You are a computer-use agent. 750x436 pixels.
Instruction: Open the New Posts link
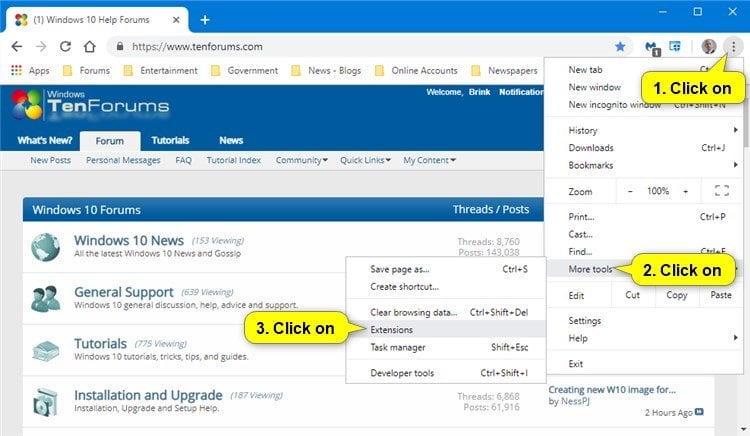click(50, 160)
